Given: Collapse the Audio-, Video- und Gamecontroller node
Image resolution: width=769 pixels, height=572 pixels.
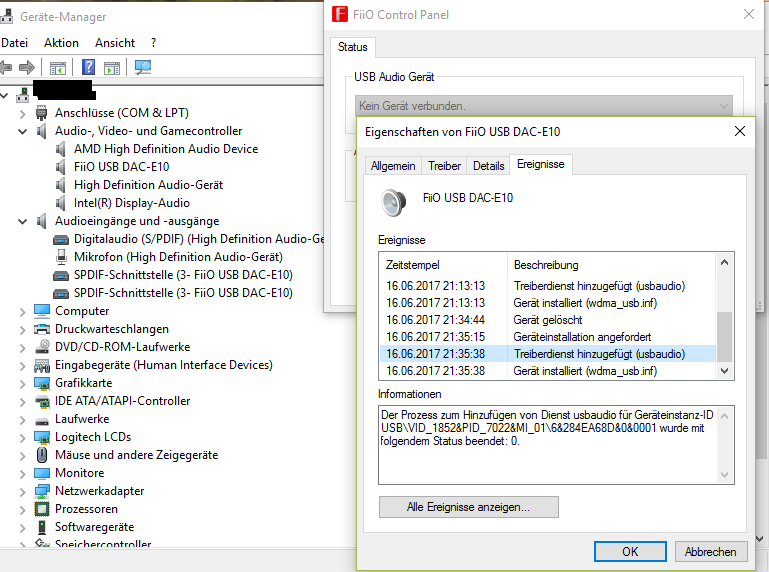Looking at the screenshot, I should pos(23,131).
